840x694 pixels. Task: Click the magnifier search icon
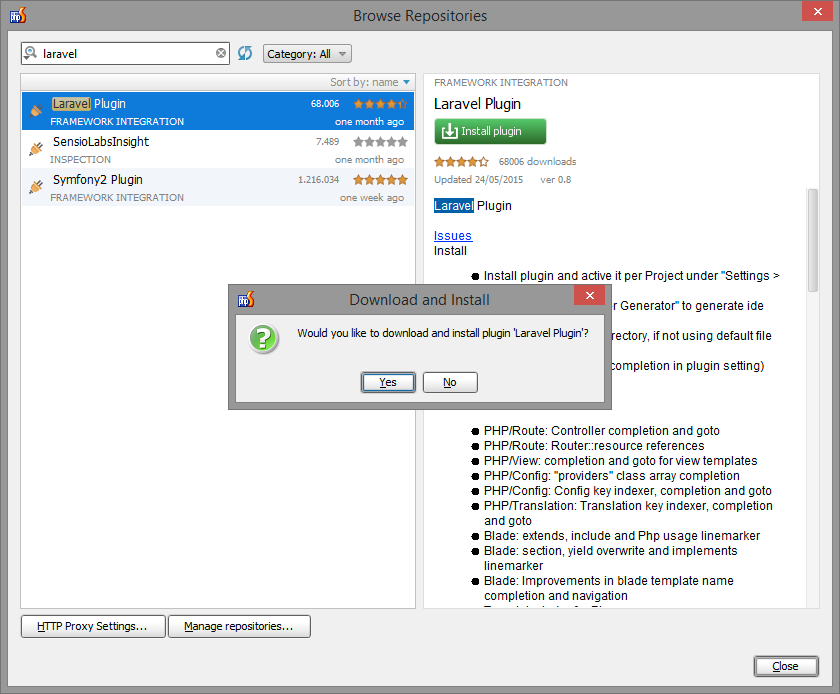(x=31, y=53)
